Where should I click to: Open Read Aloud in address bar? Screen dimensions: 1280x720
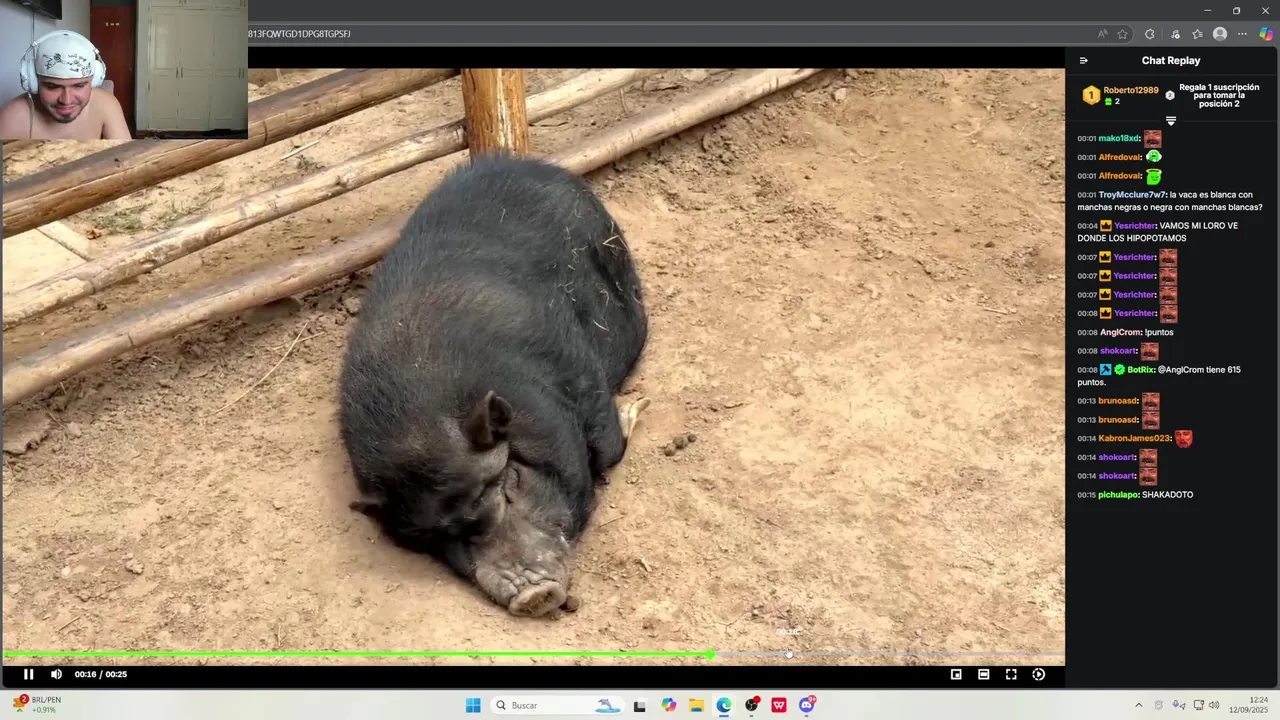click(x=1103, y=34)
